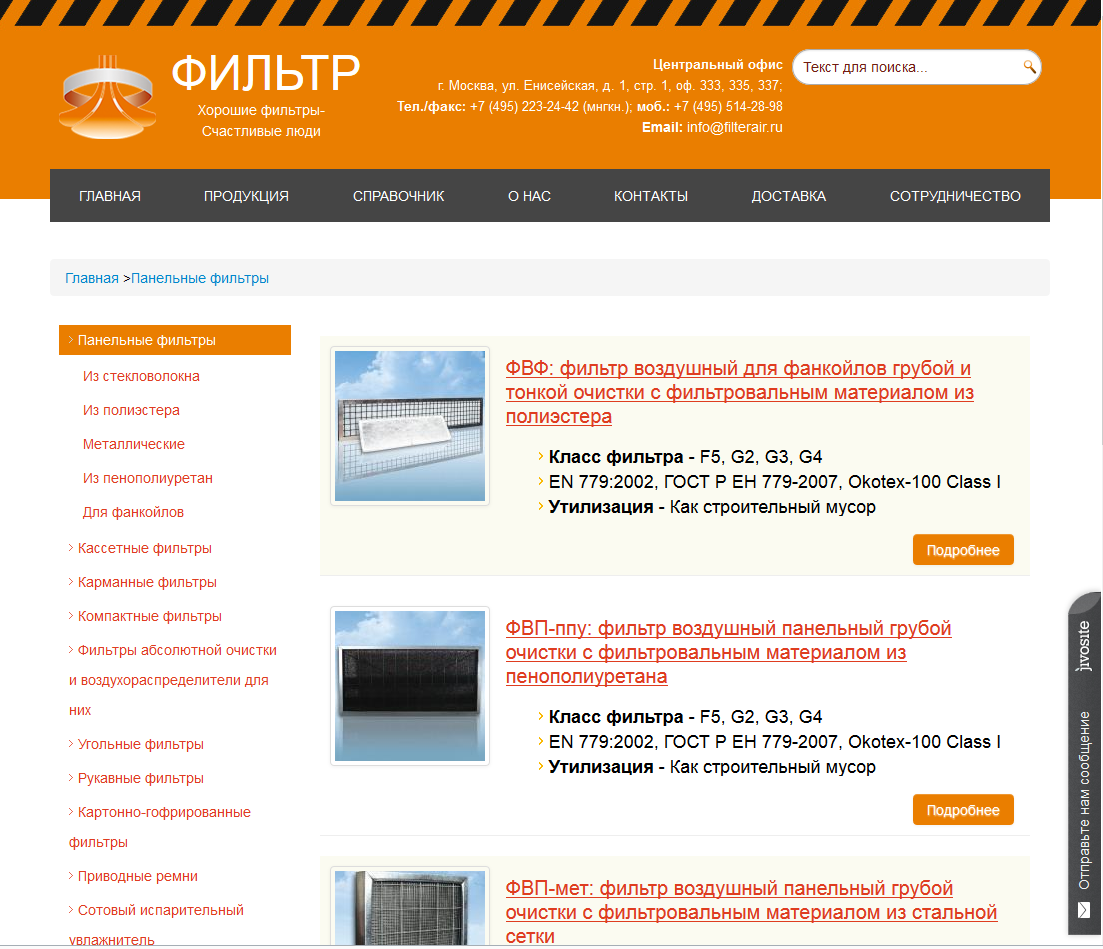Click the ФИЛЬТР site title text

(266, 72)
